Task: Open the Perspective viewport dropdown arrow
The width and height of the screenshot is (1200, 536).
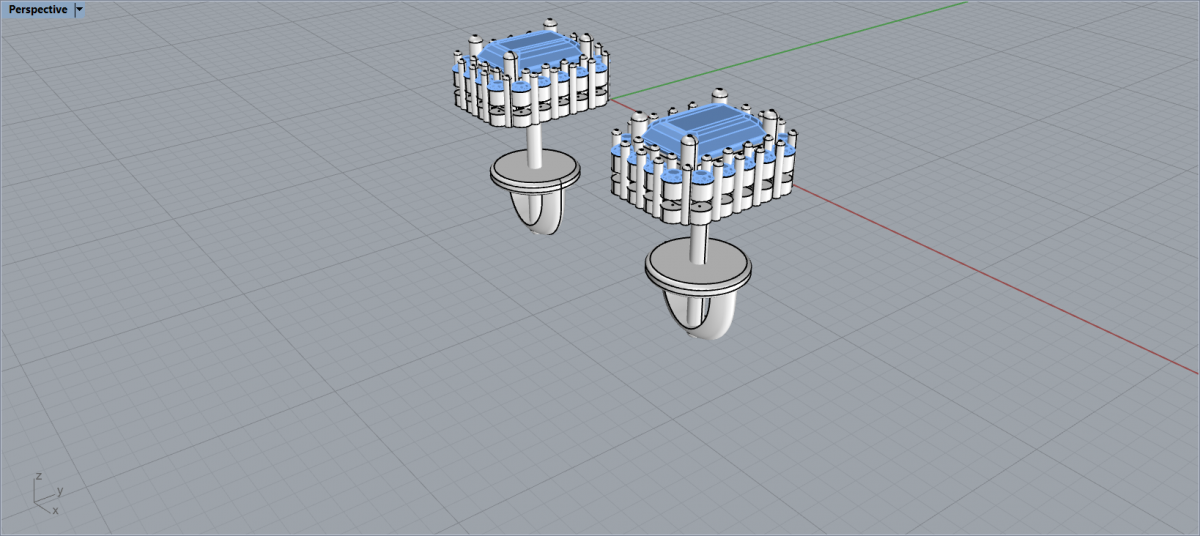Action: pos(80,10)
